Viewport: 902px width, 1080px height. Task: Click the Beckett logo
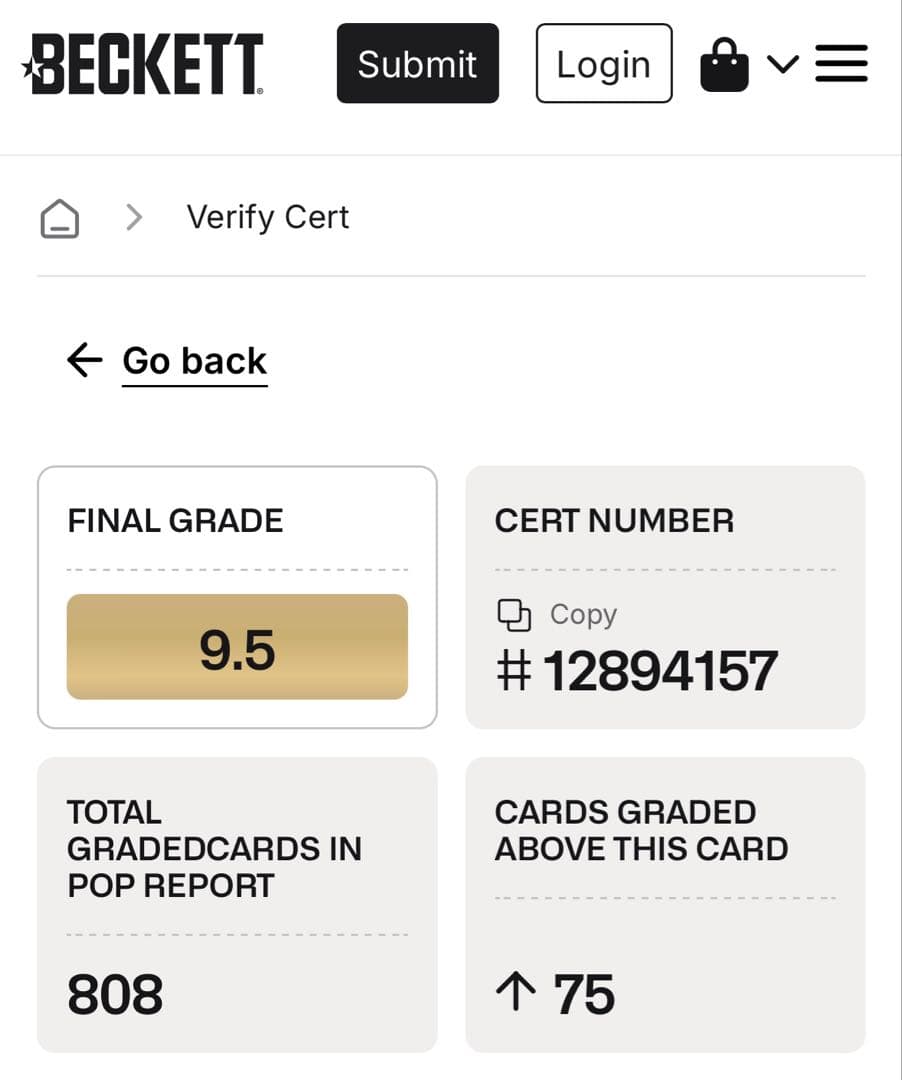[143, 64]
